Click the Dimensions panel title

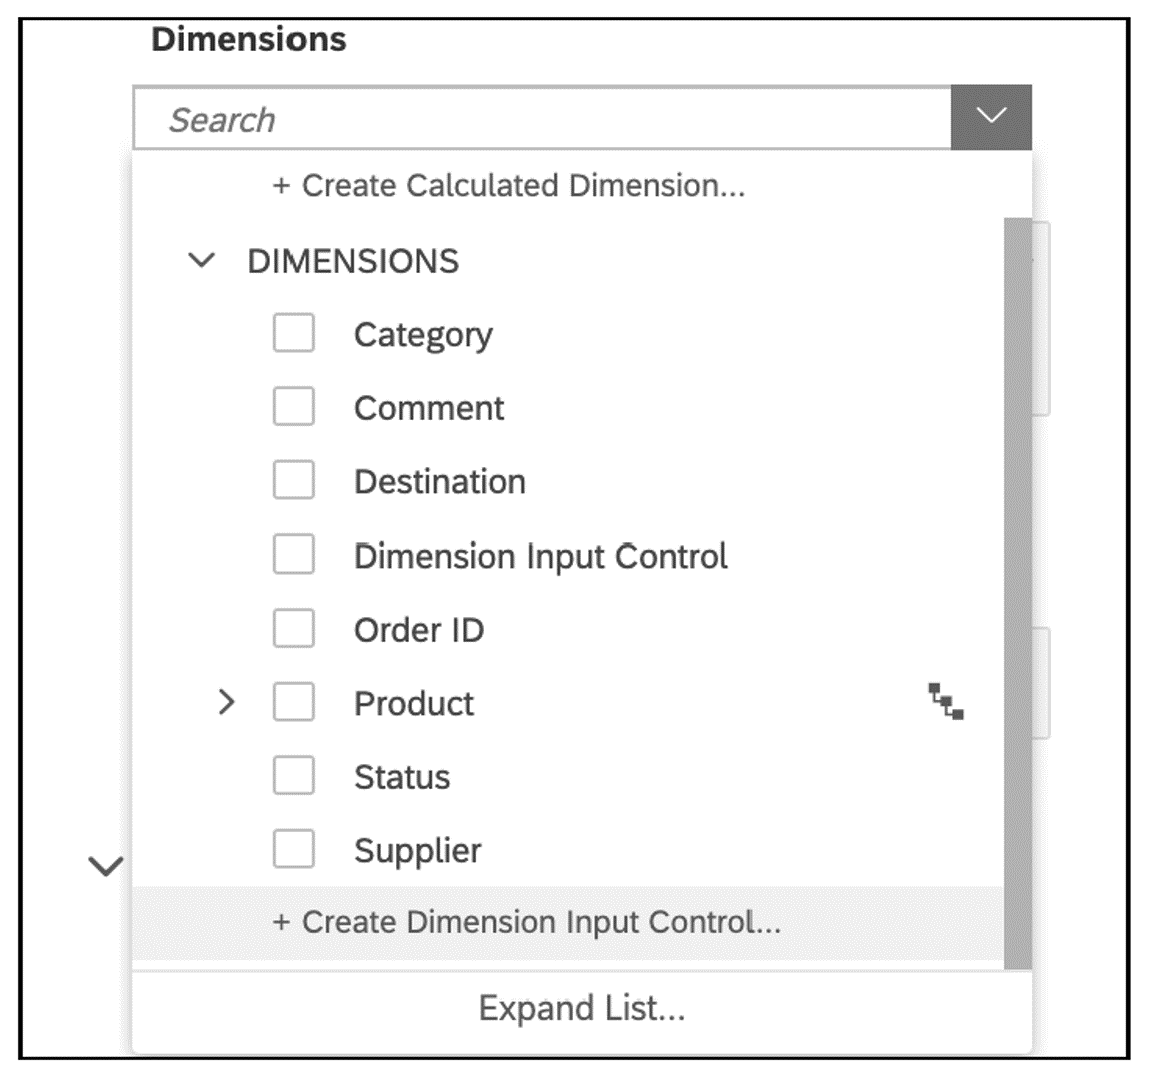point(249,39)
